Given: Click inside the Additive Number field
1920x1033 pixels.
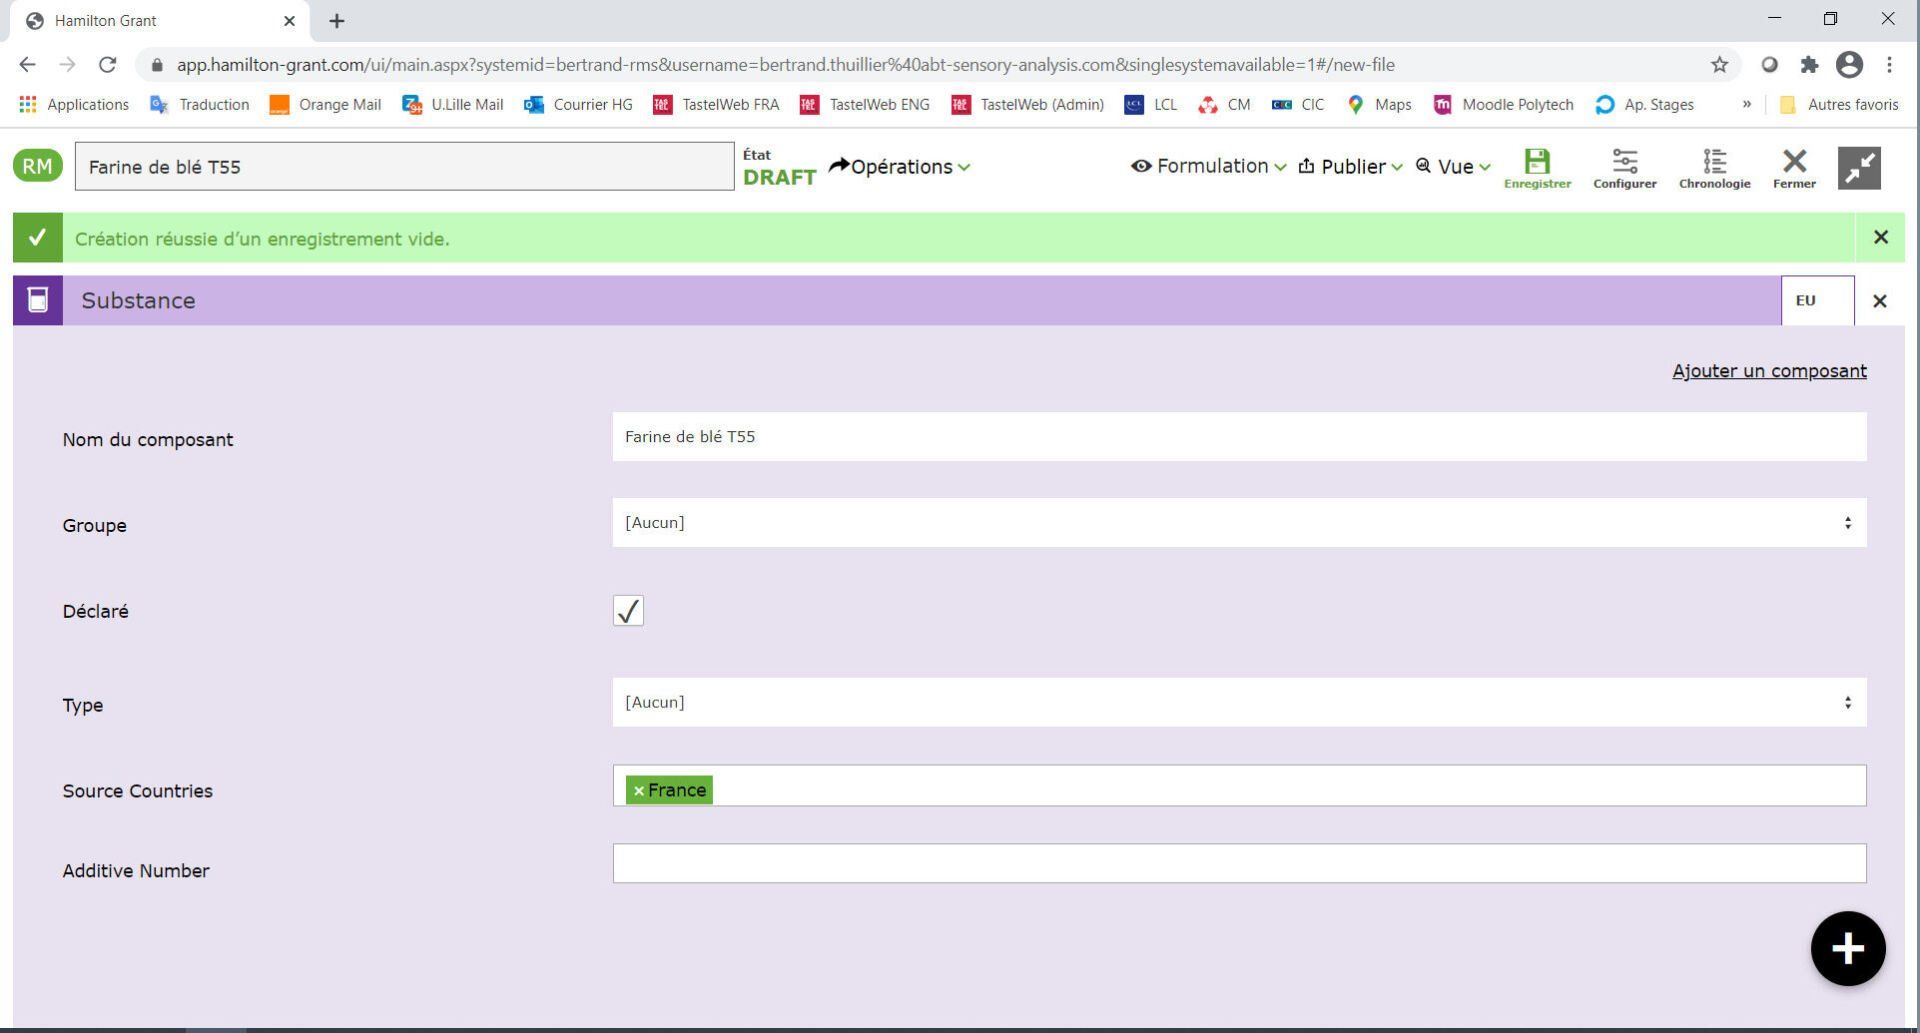Looking at the screenshot, I should 1240,862.
